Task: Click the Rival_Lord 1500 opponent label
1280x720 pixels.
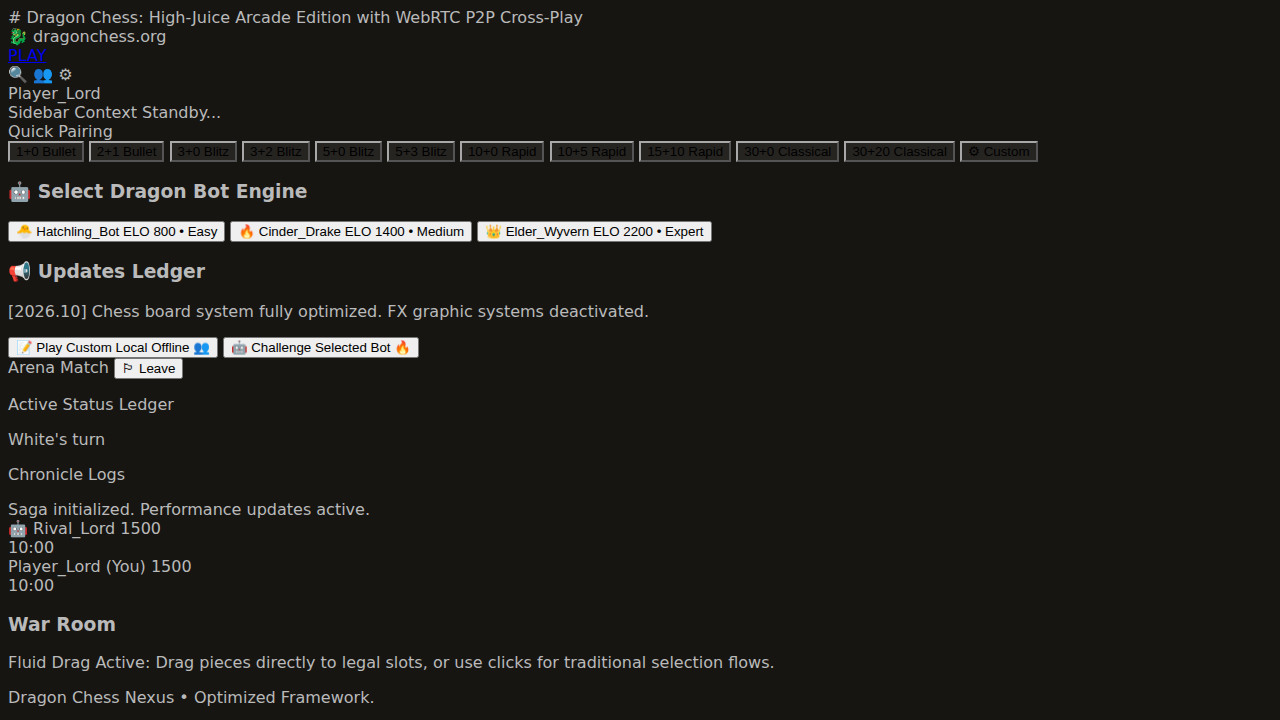Action: pyautogui.click(x=84, y=529)
